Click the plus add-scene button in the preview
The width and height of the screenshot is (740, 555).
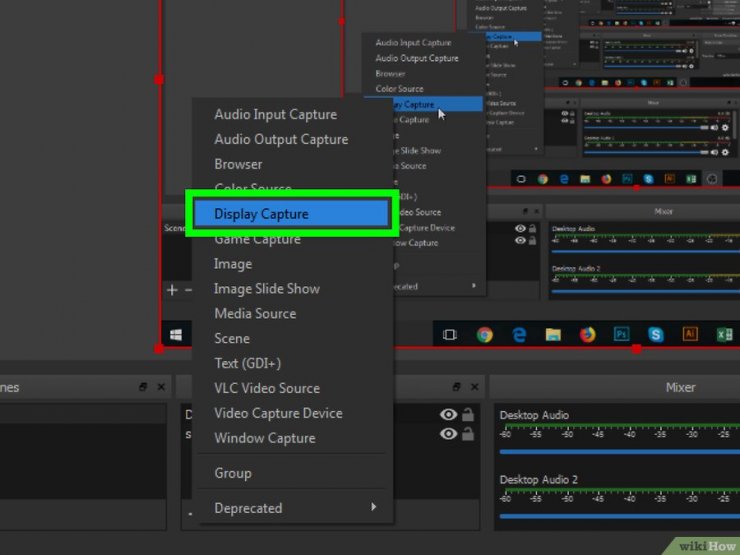click(172, 290)
